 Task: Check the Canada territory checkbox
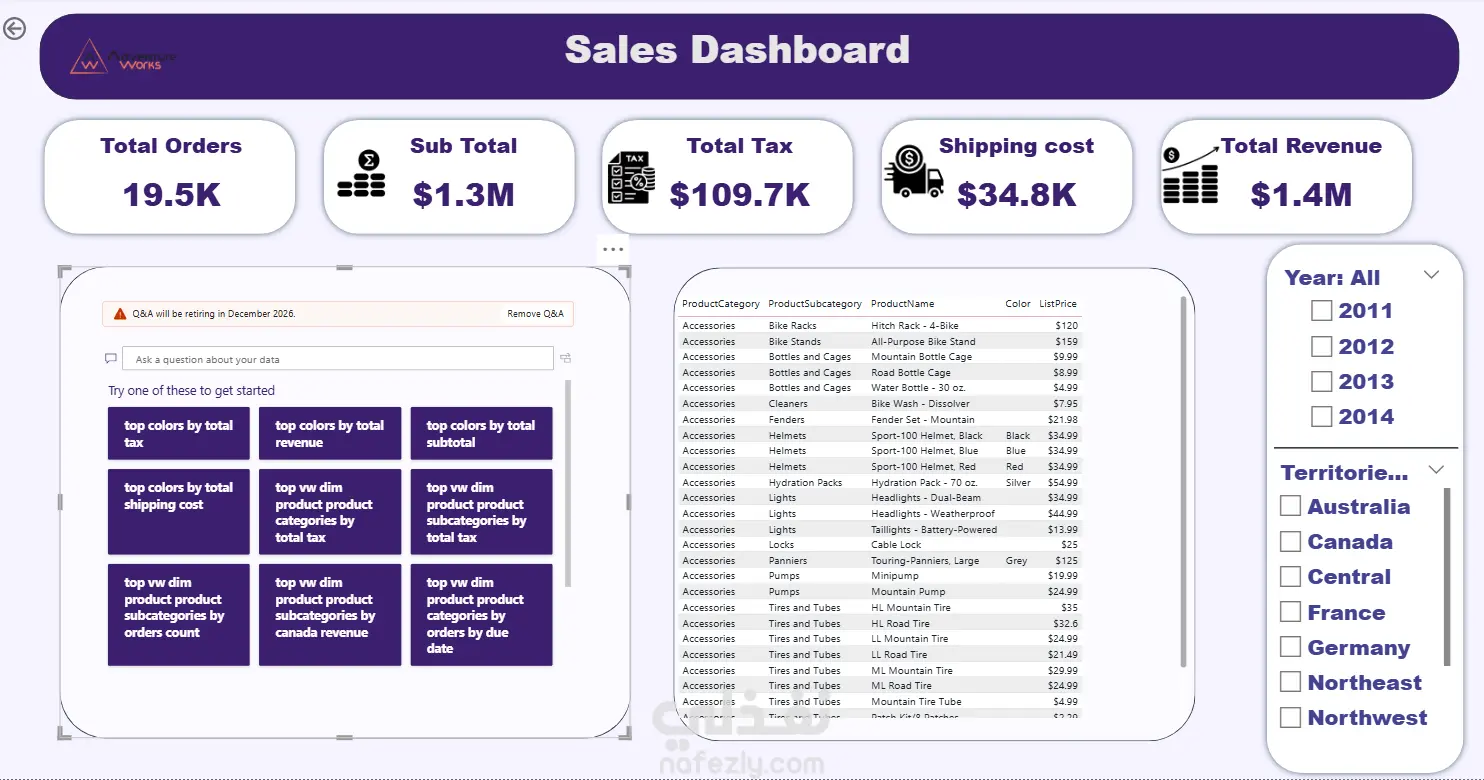1291,542
